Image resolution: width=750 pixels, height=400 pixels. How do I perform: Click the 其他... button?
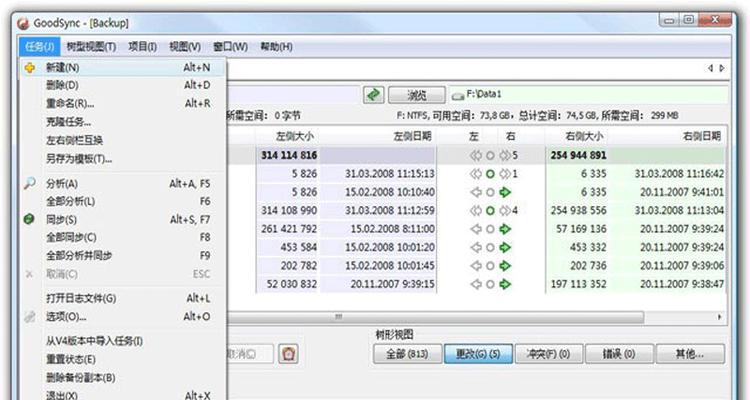tap(690, 354)
